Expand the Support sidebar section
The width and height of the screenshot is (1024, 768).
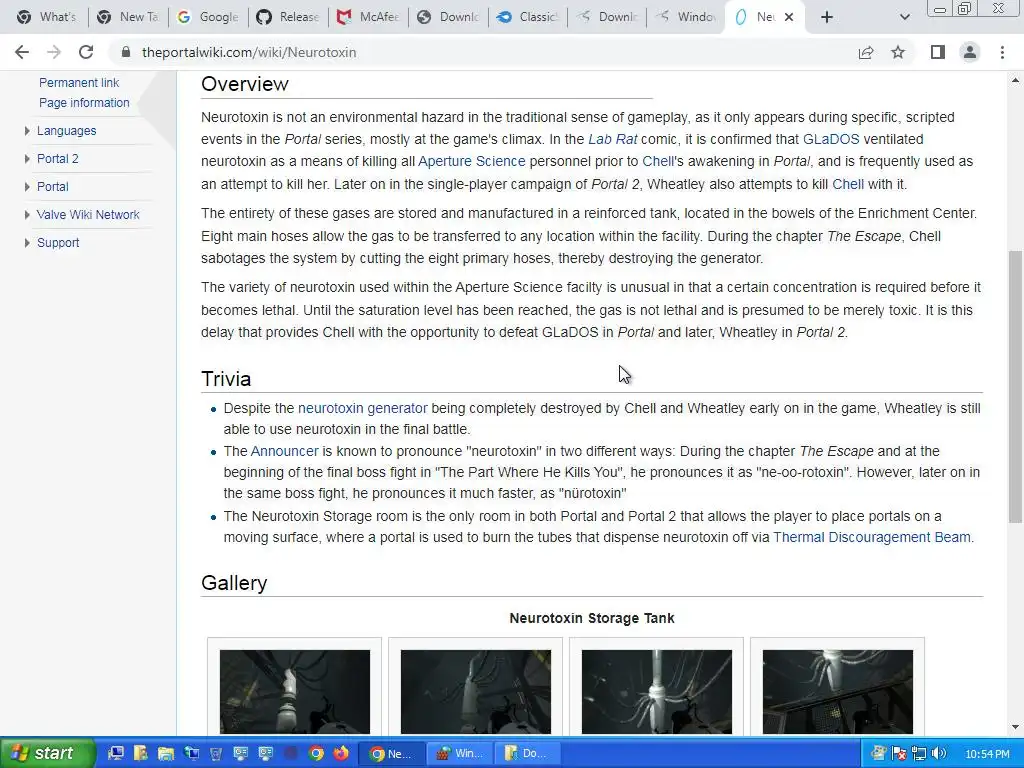[x=27, y=243]
